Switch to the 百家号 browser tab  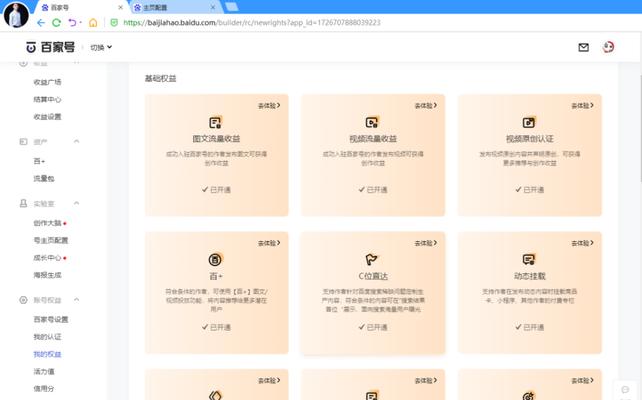click(x=82, y=7)
